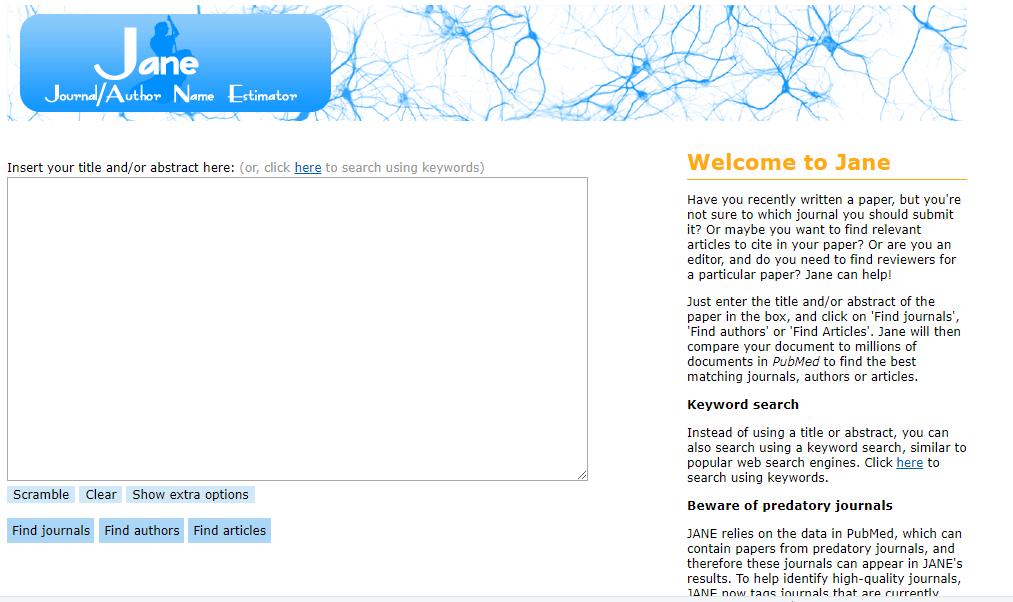Click the Jane logo banner
The image size is (1013, 602).
175,63
